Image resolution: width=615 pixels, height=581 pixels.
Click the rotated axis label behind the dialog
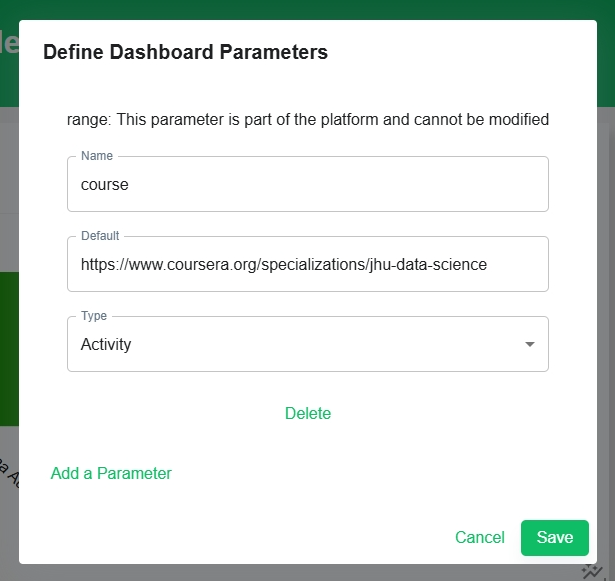click(x=9, y=473)
